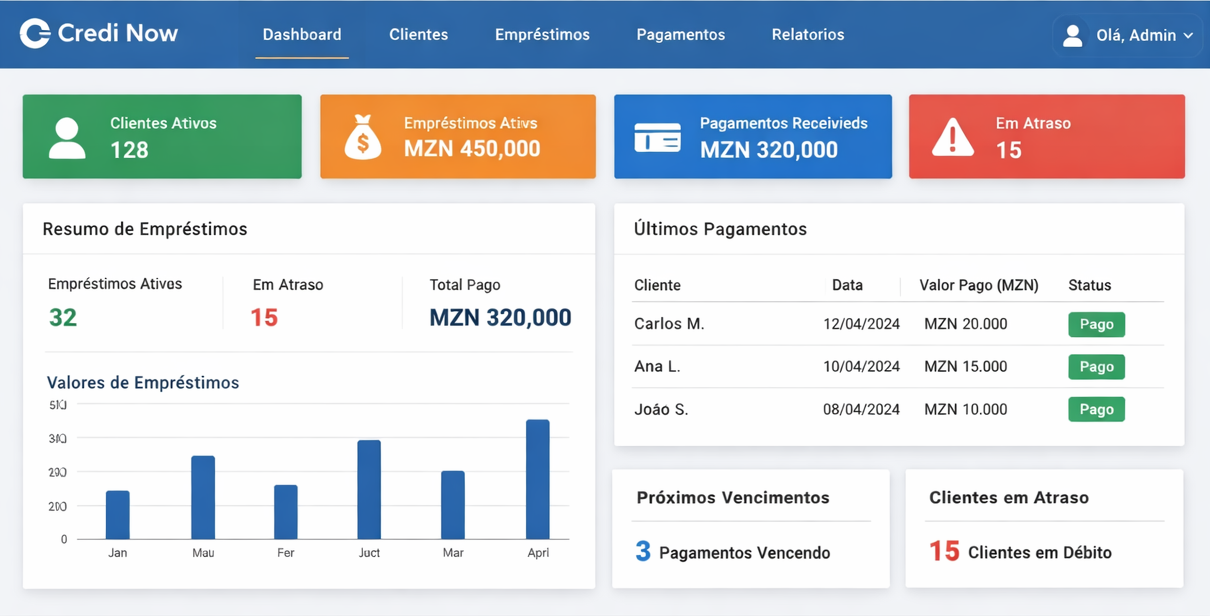This screenshot has width=1210, height=616.
Task: Click the Admin user avatar icon
Action: 1073,35
